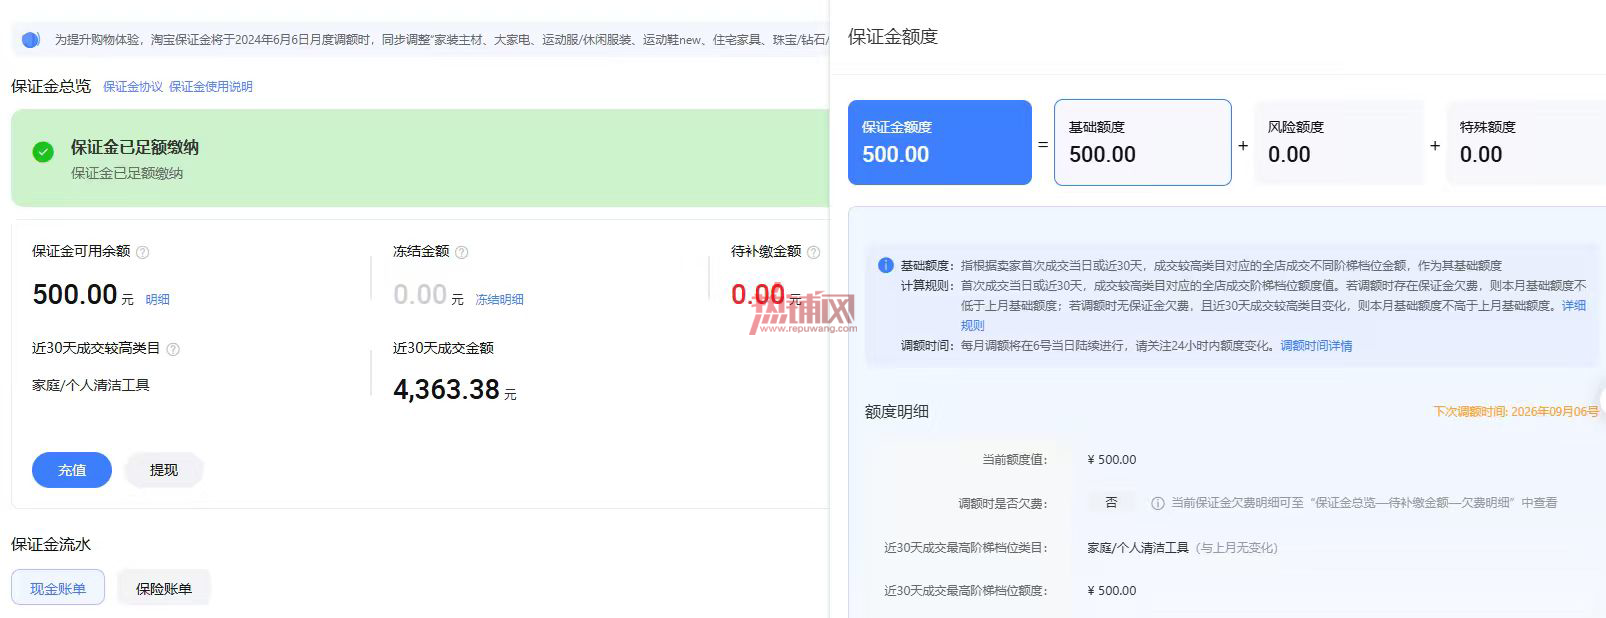Click help icon beside 待补缴金额
The image size is (1606, 618).
point(813,252)
